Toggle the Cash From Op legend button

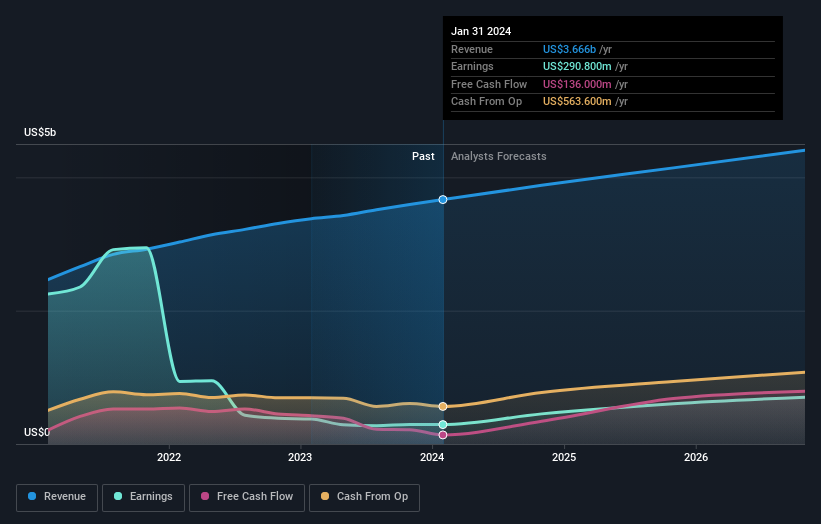[364, 497]
